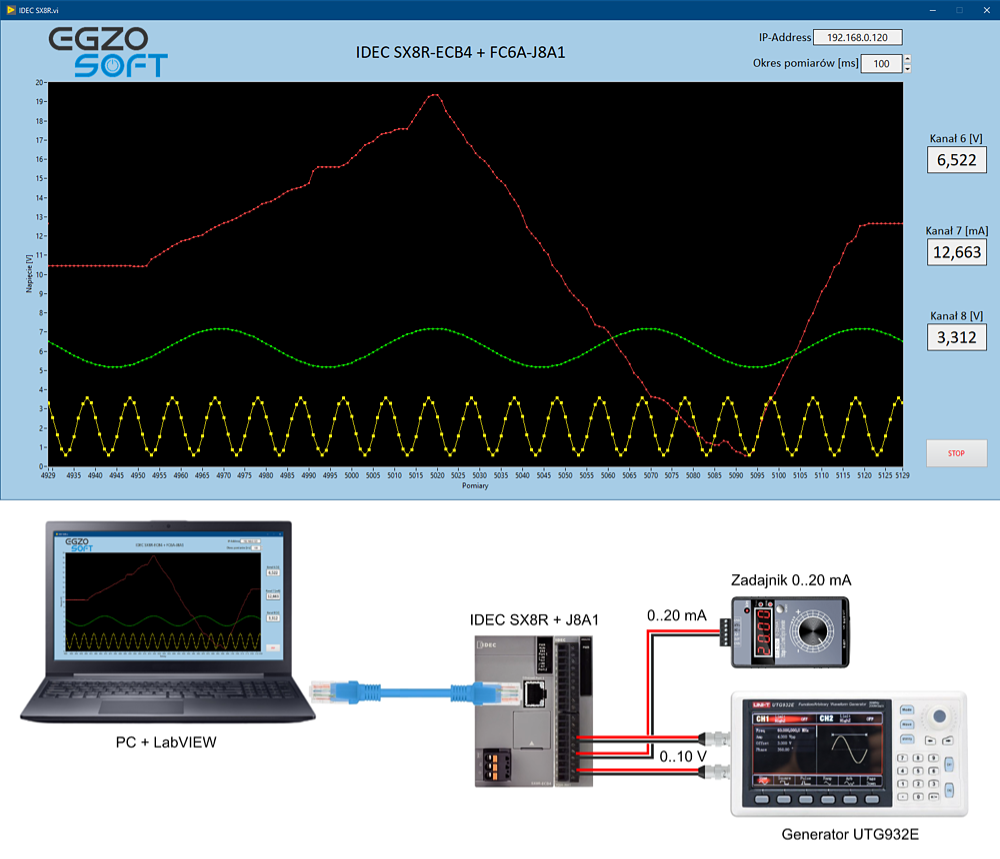Decrement the Okres pomiarów stepper down arrow

click(x=908, y=68)
